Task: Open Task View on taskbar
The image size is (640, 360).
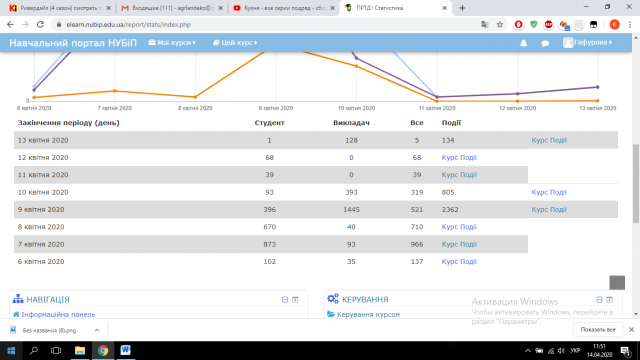Action: 56,351
